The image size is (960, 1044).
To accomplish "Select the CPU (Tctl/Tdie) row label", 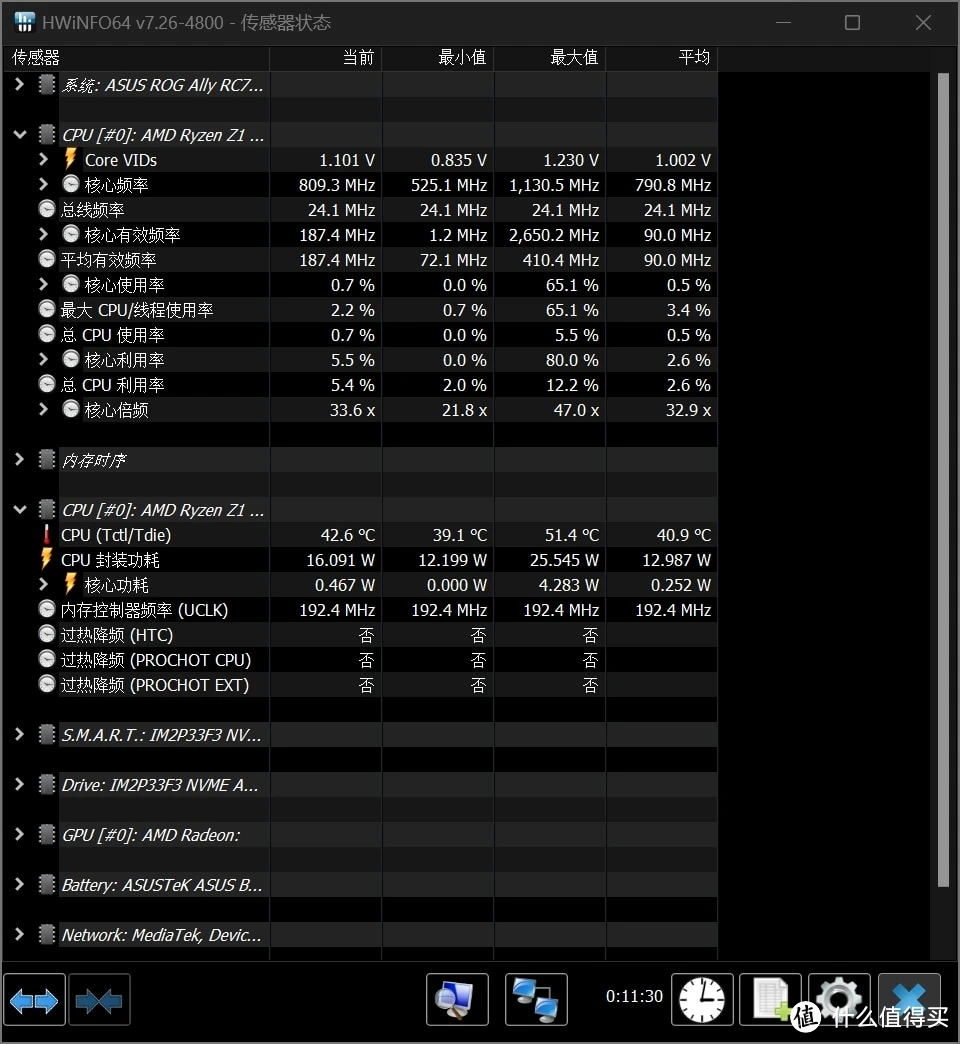I will click(x=116, y=535).
